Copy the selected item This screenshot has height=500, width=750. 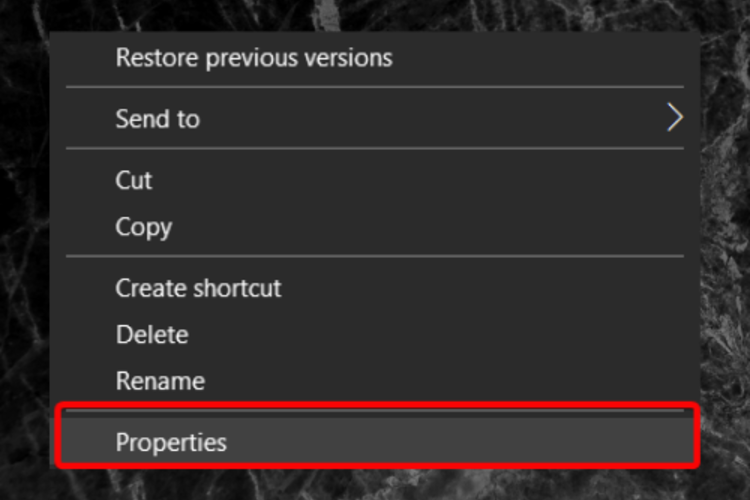[x=375, y=227]
